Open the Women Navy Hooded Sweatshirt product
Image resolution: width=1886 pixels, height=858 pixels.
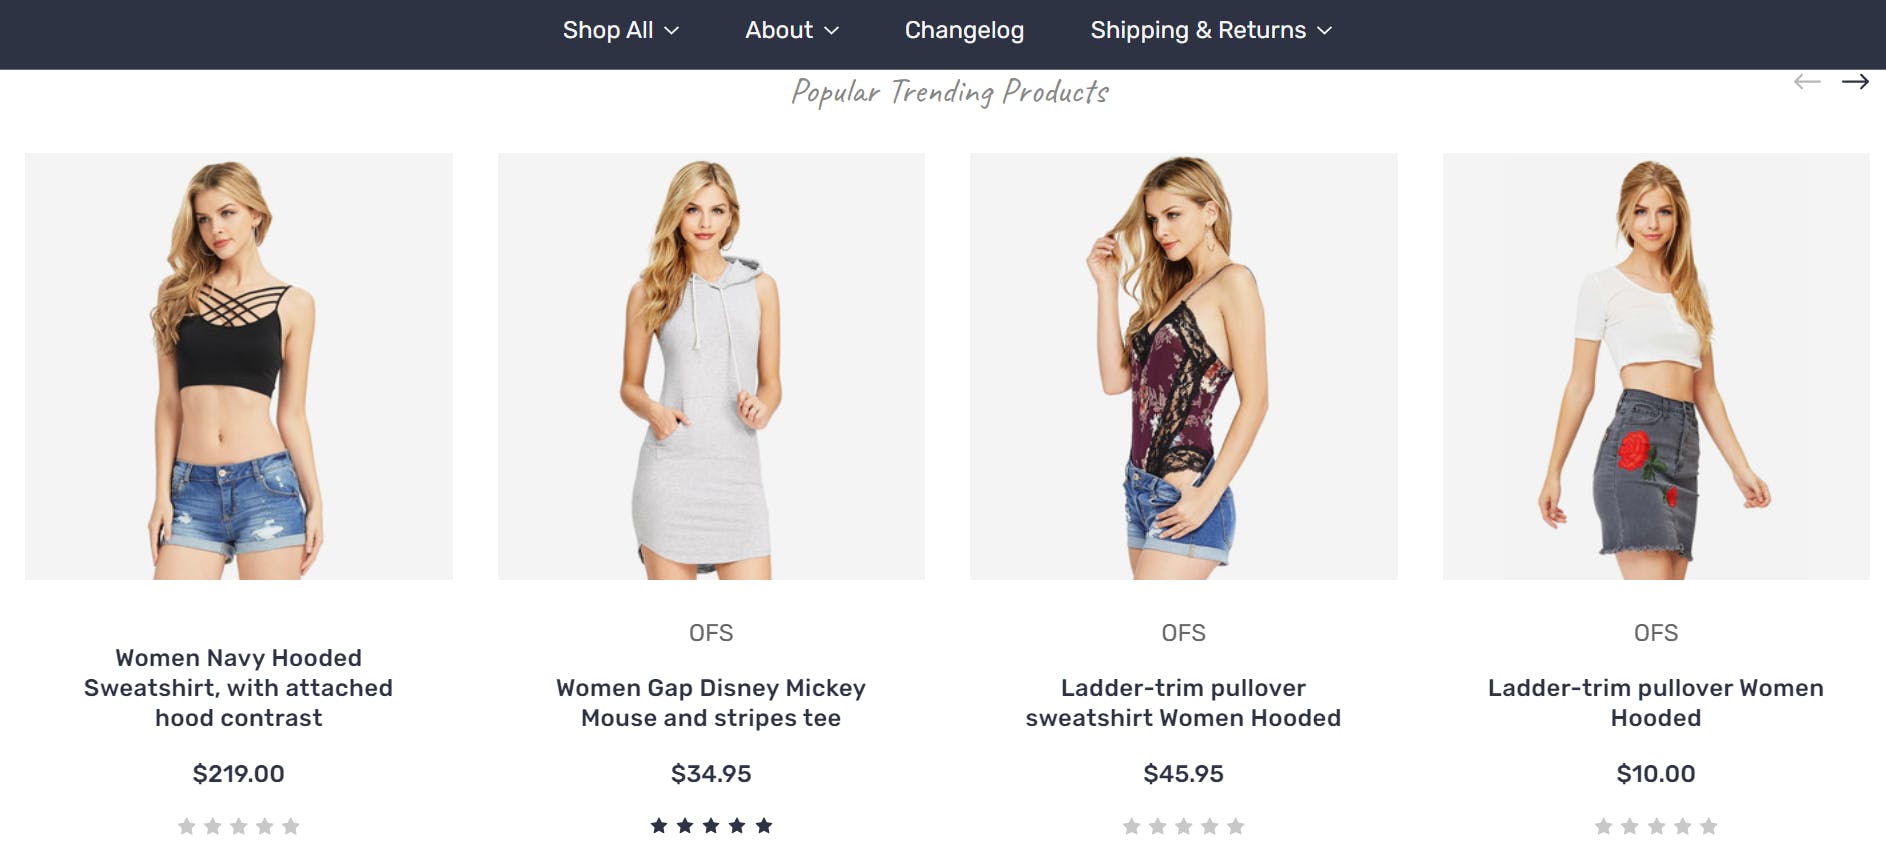coord(238,687)
